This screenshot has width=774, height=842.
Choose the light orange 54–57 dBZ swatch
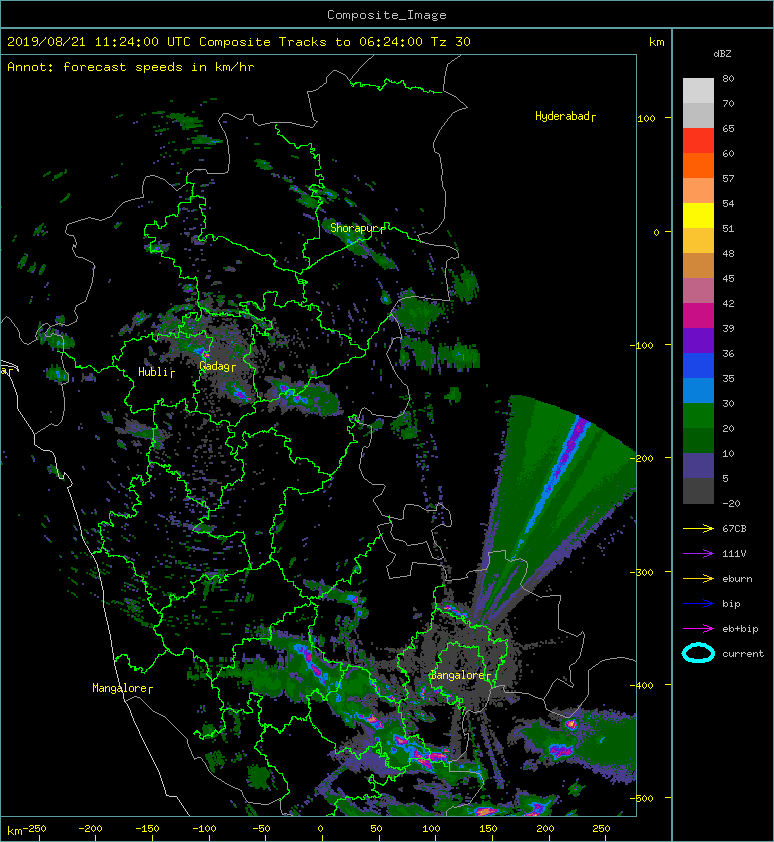click(x=698, y=191)
